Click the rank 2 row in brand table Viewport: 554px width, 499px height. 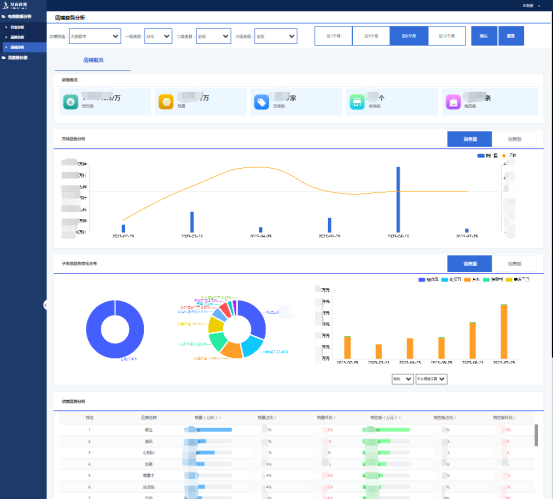point(297,441)
